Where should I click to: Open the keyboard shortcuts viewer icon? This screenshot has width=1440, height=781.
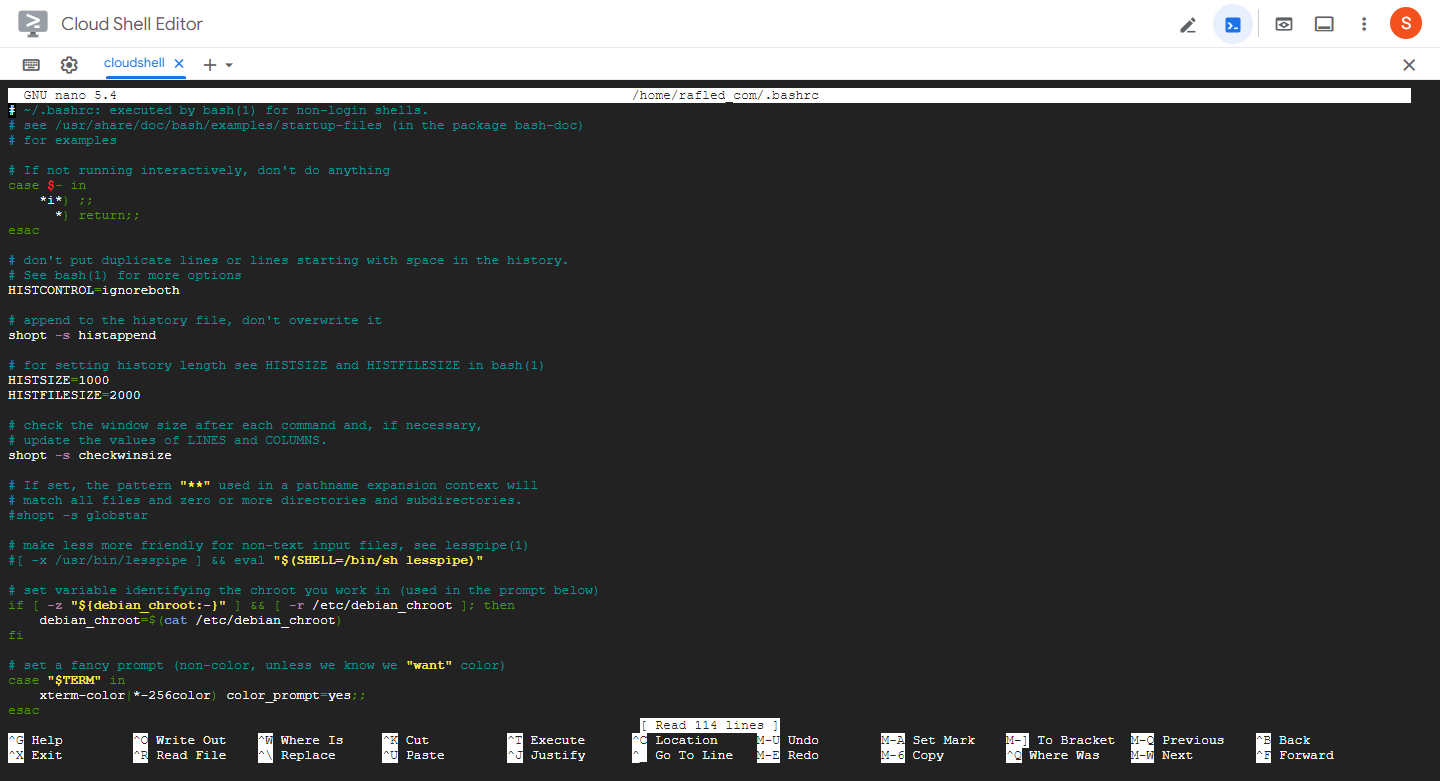(x=30, y=64)
